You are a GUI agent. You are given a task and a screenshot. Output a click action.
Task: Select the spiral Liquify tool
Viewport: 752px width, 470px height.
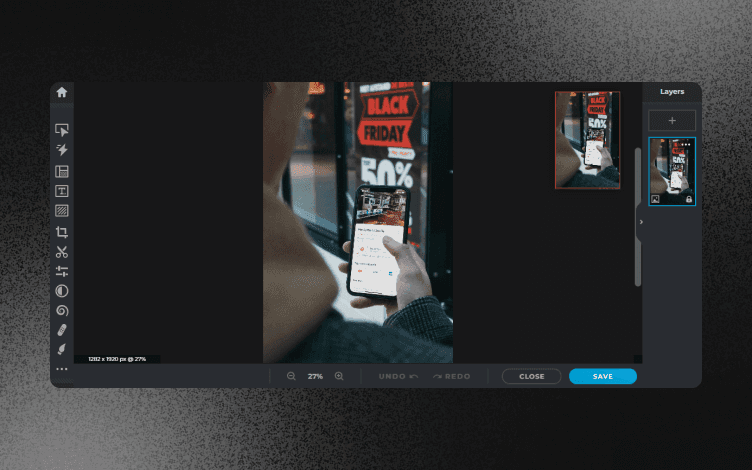pos(61,311)
